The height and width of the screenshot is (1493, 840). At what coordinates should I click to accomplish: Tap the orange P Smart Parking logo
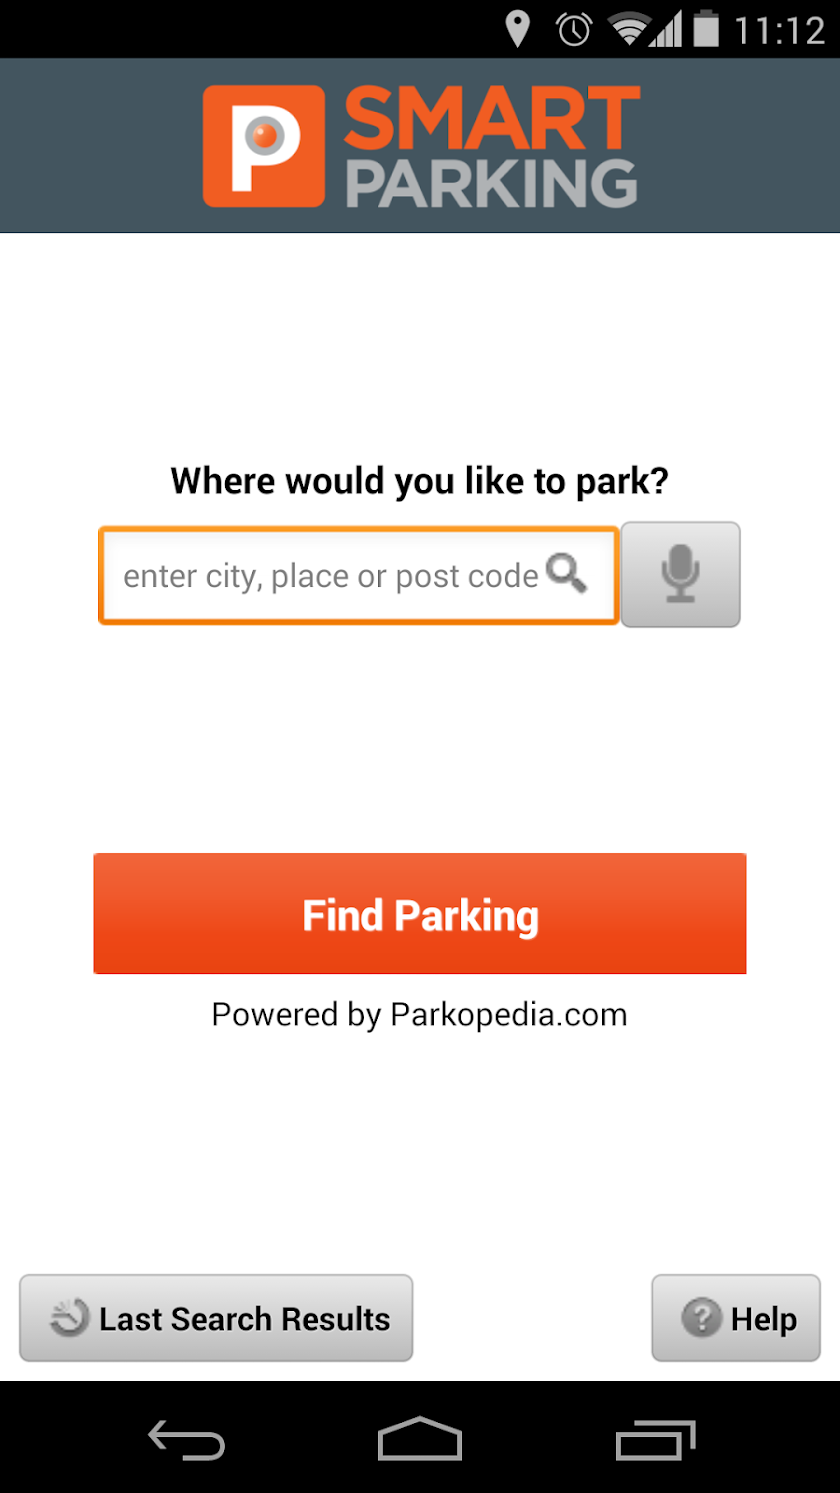(x=263, y=146)
